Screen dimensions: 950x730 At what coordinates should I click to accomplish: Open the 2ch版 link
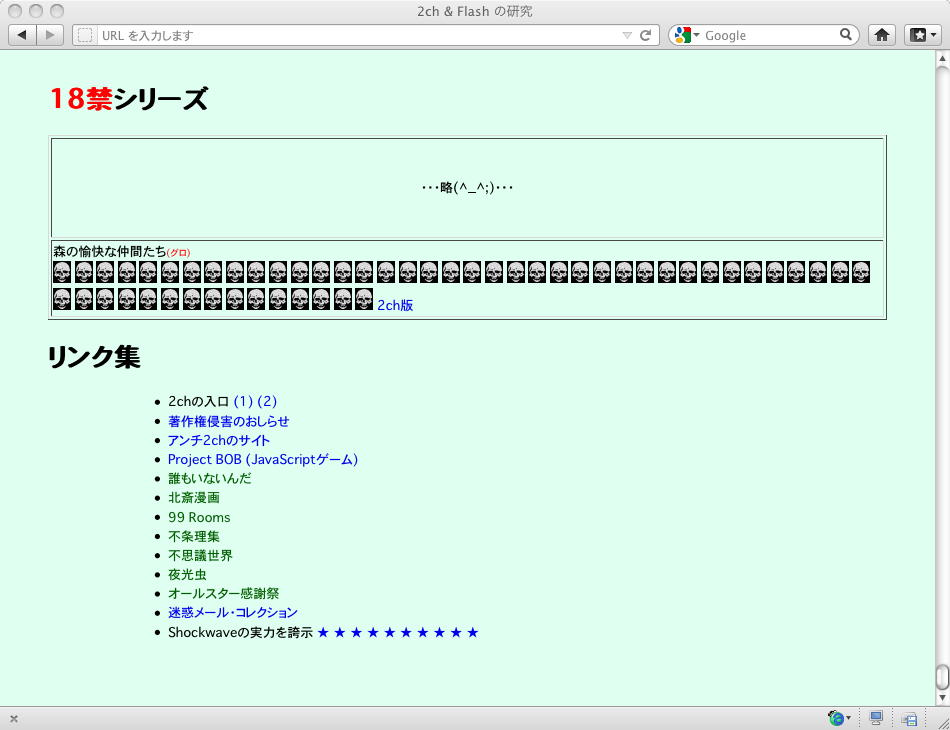(x=395, y=305)
